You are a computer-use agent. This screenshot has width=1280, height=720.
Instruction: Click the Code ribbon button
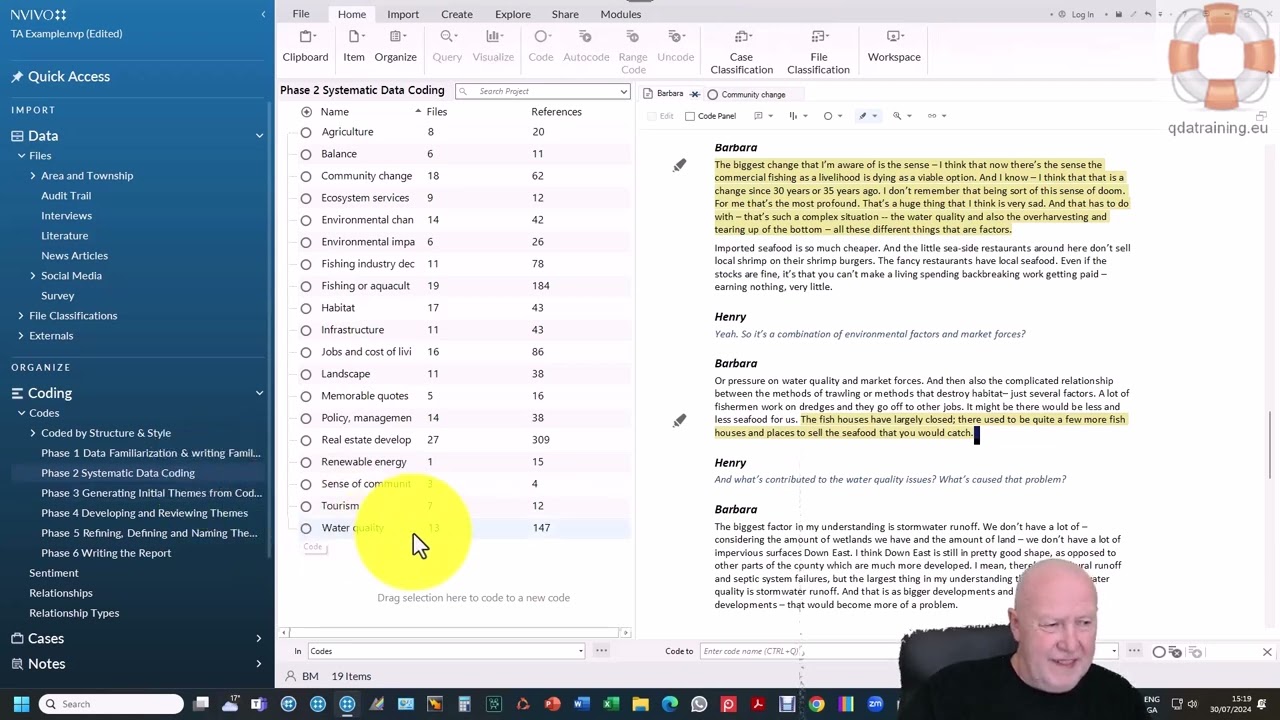[541, 47]
